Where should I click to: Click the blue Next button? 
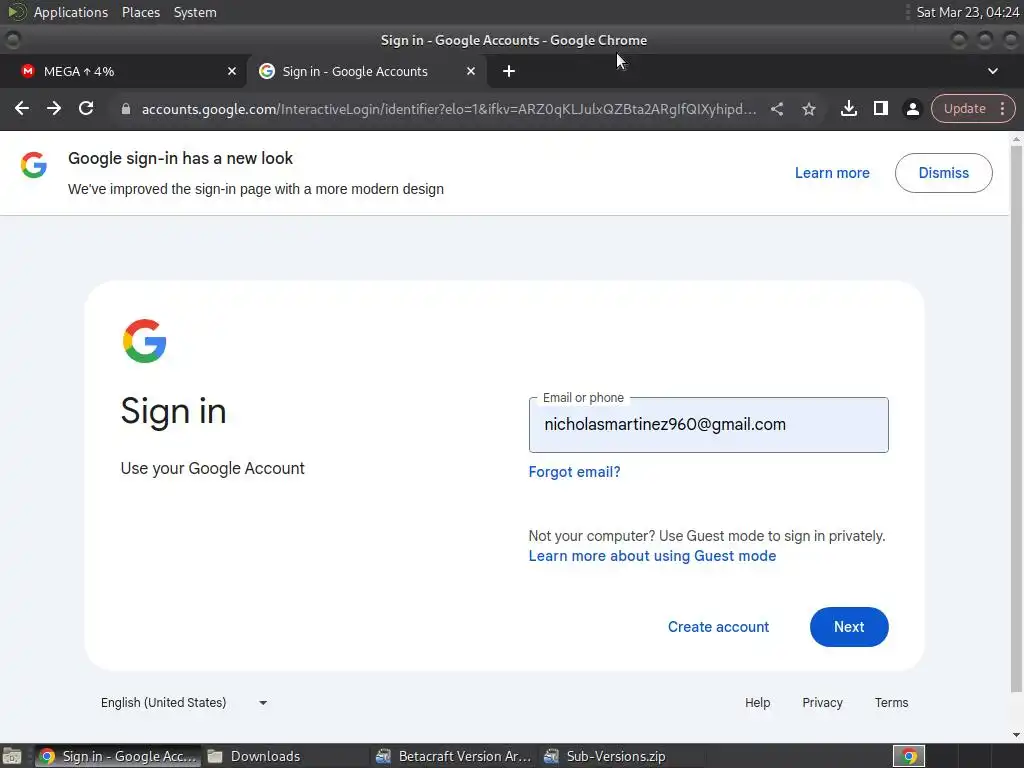(849, 627)
